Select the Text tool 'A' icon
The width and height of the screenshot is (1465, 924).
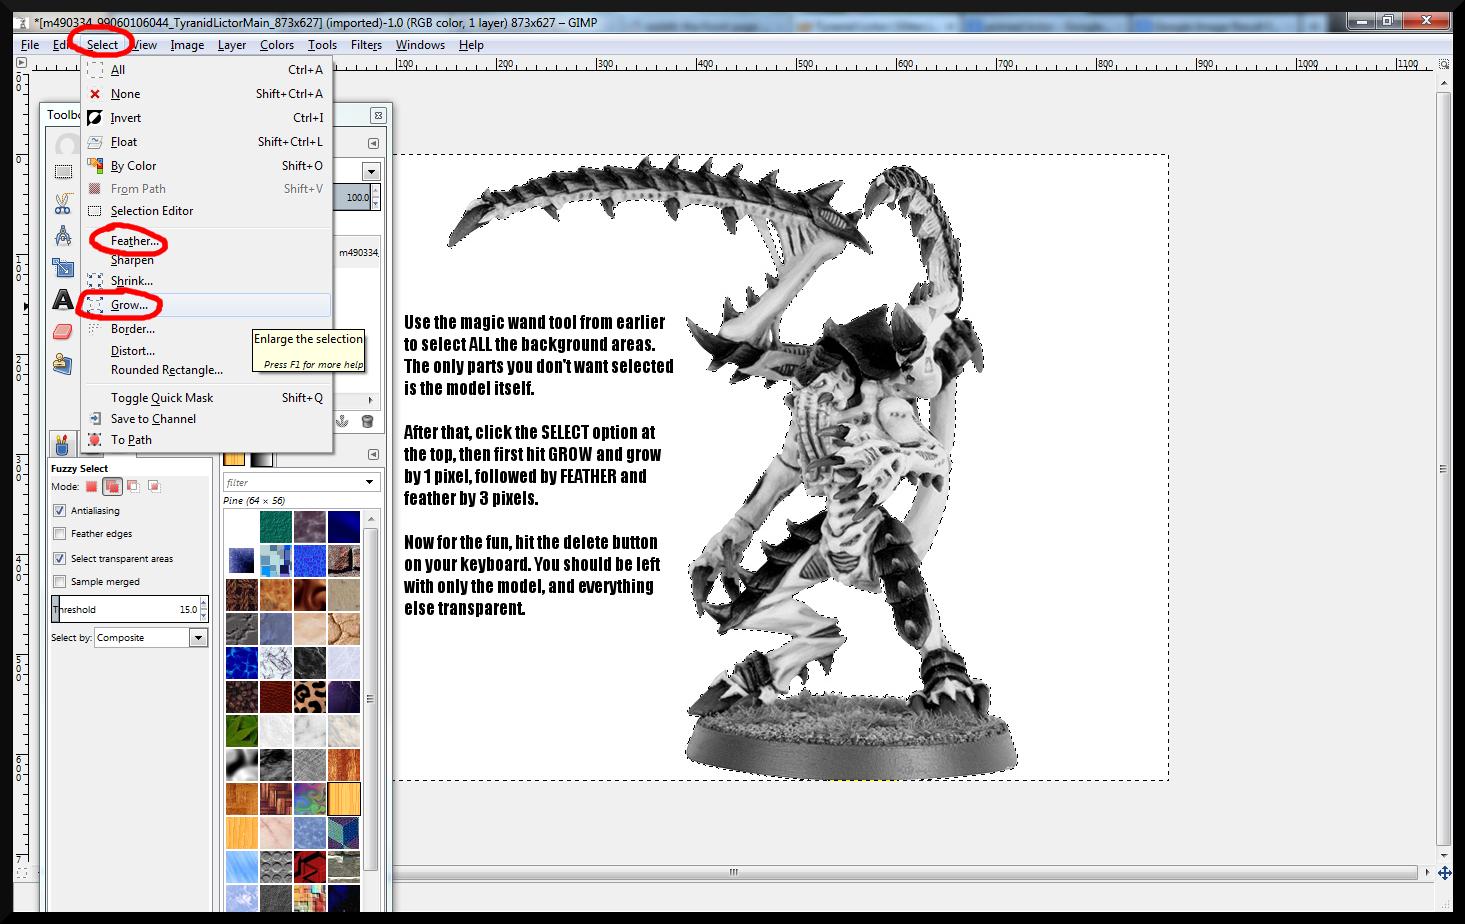[63, 299]
